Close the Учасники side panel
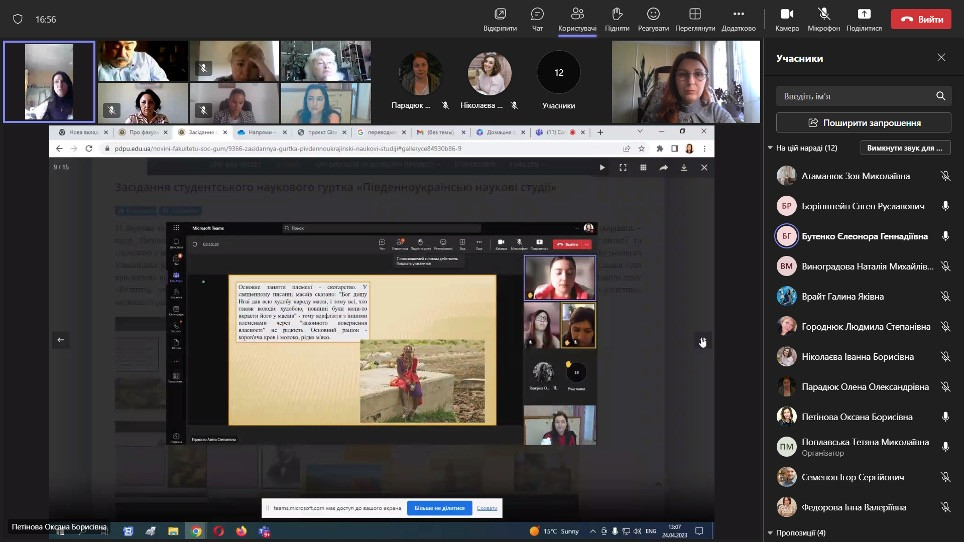The width and height of the screenshot is (964, 542). point(941,58)
